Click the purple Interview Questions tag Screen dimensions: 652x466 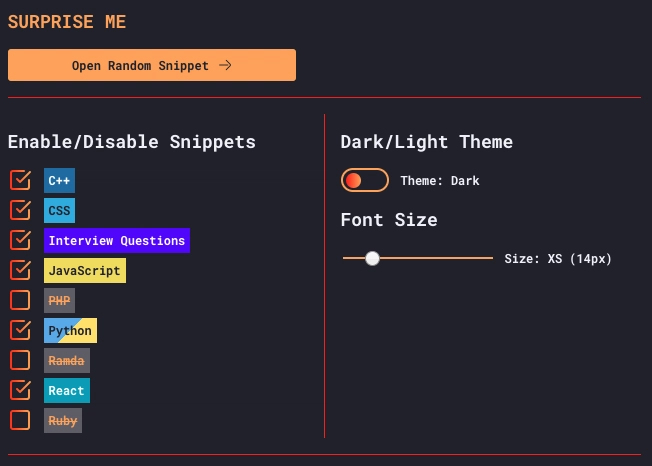(117, 241)
